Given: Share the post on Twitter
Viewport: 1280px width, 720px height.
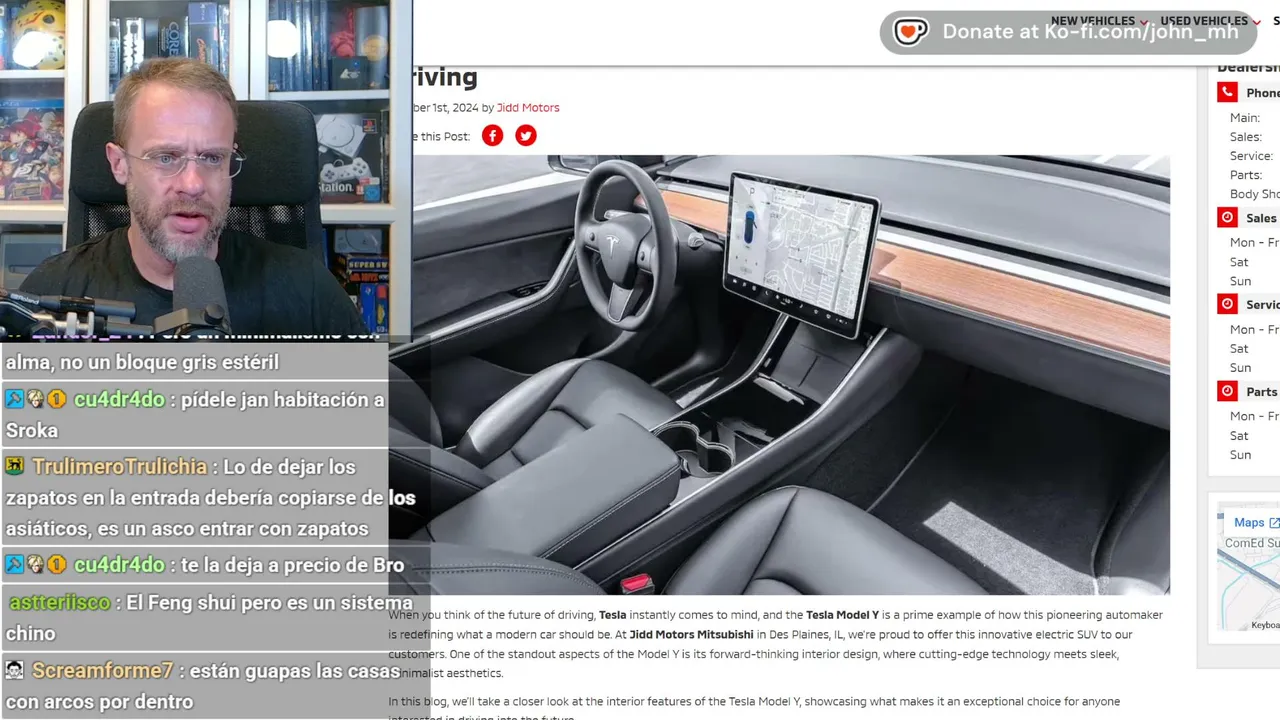Looking at the screenshot, I should [526, 136].
